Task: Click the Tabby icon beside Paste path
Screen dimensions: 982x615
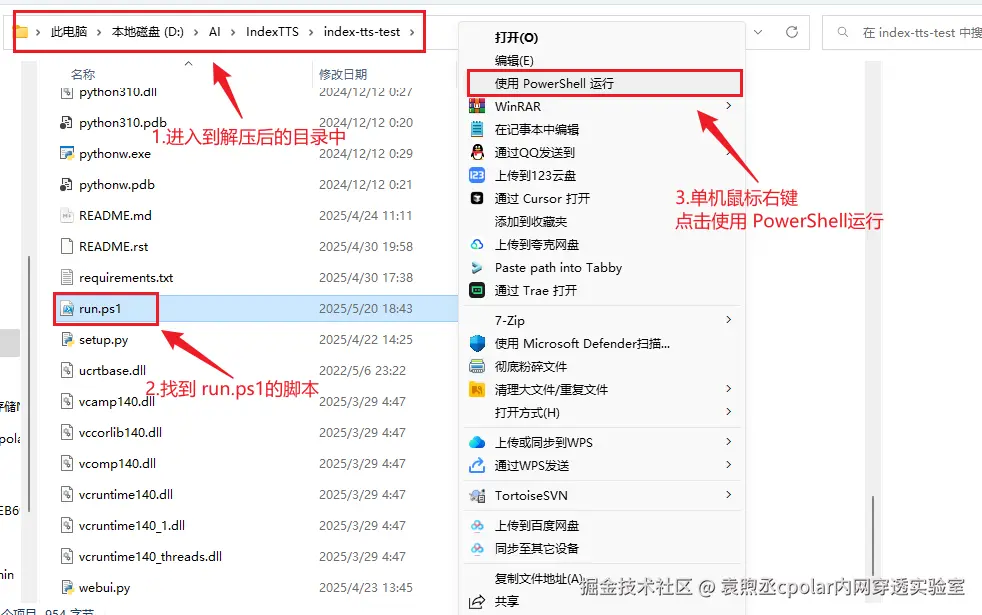Action: point(477,267)
